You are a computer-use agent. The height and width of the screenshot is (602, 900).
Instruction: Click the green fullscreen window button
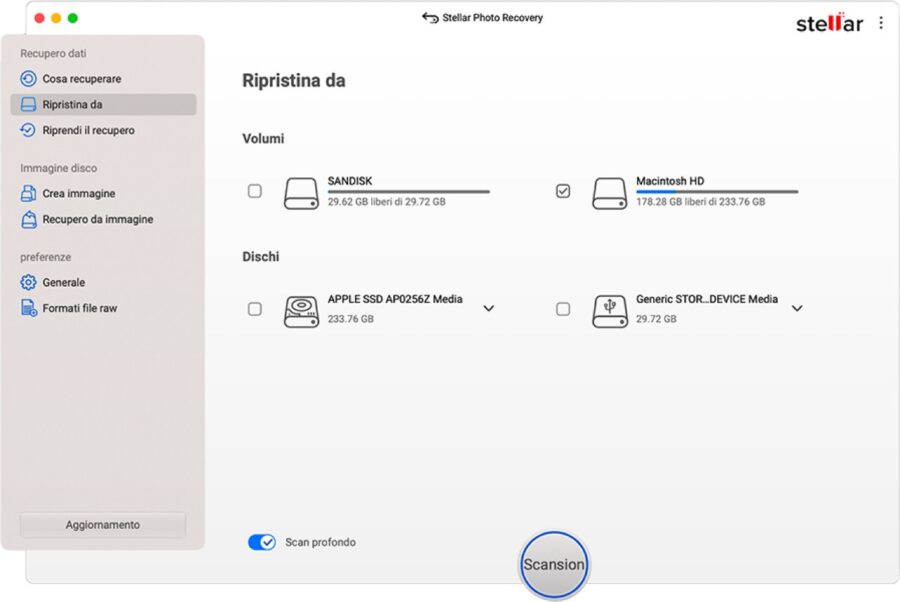click(x=73, y=18)
